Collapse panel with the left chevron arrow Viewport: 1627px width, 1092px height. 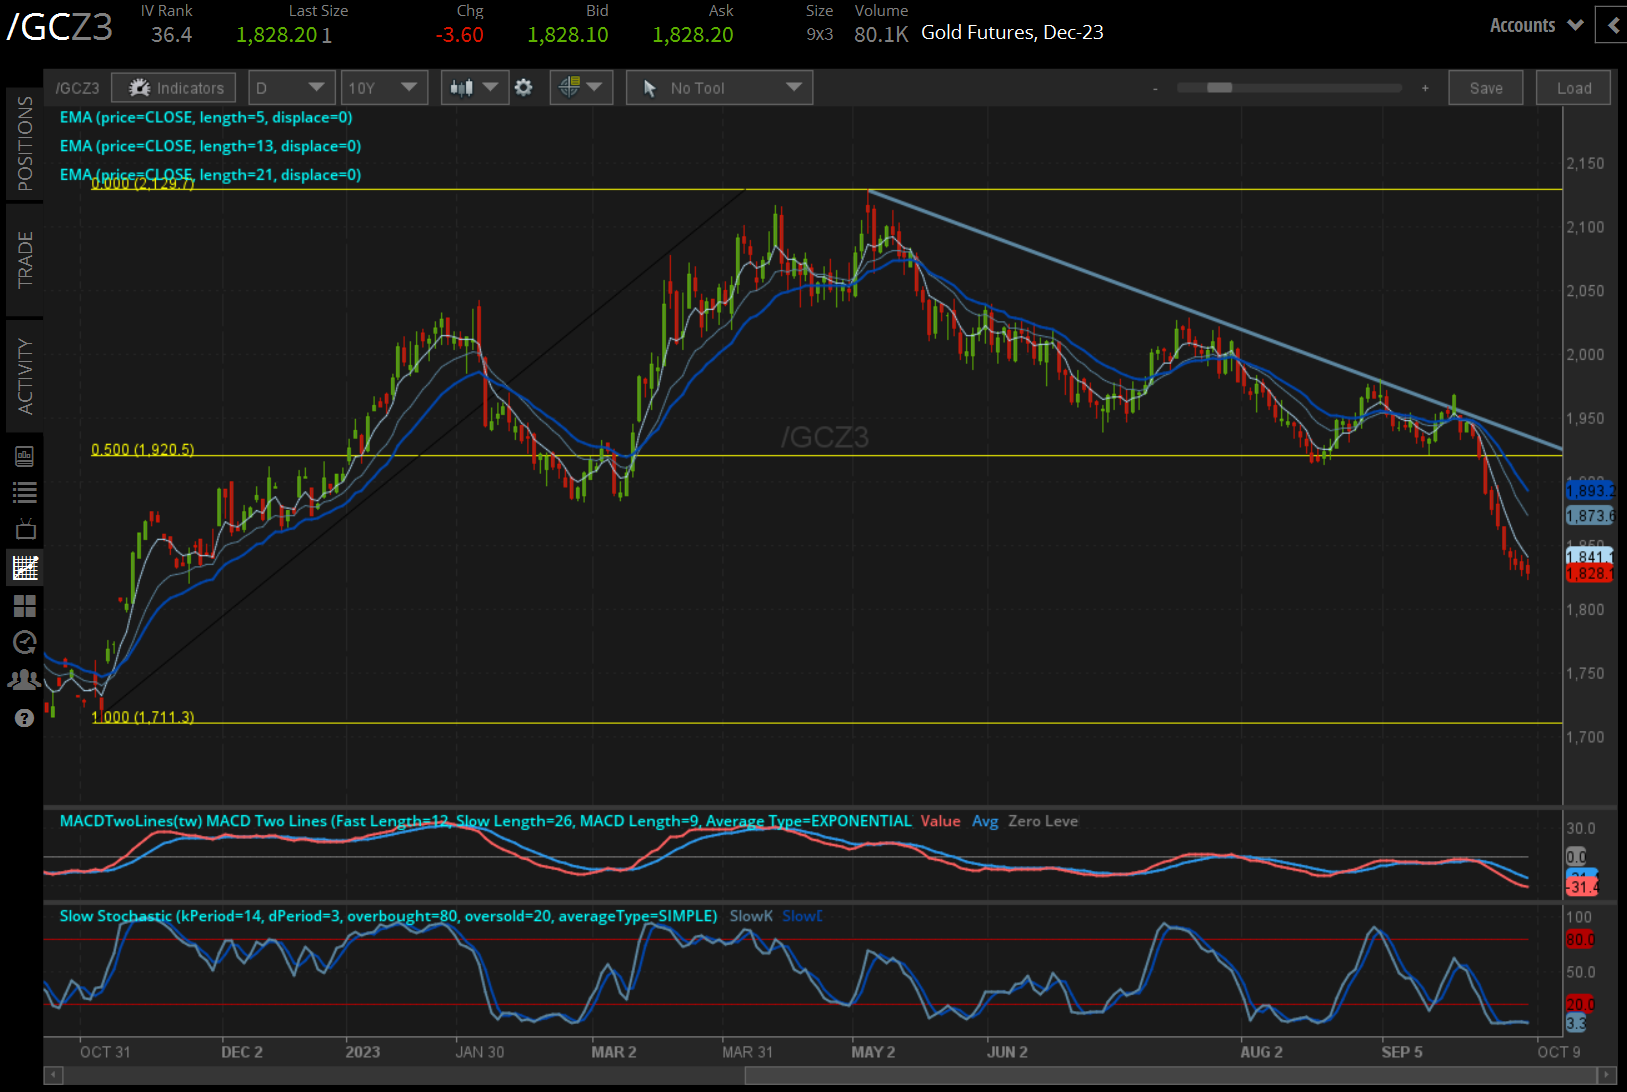(1612, 26)
